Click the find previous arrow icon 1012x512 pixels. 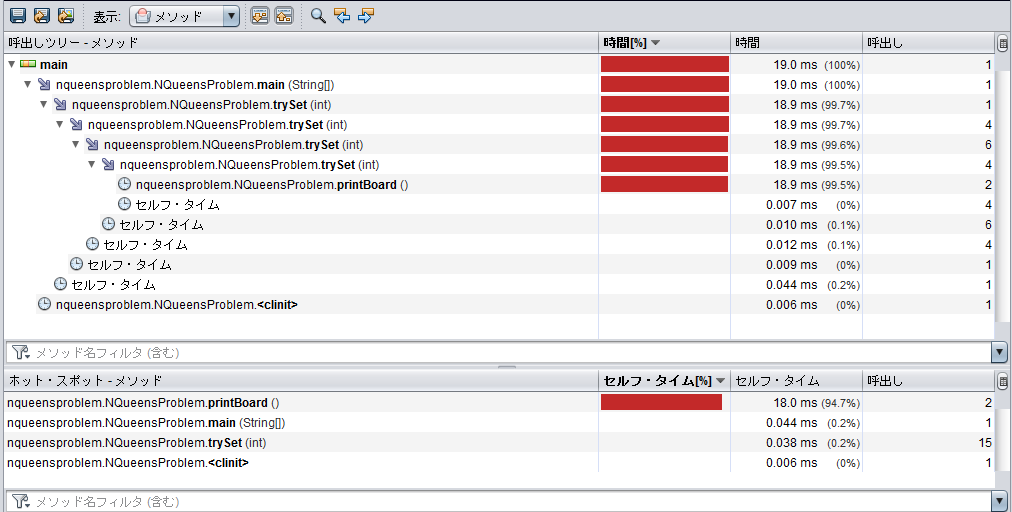[x=342, y=16]
